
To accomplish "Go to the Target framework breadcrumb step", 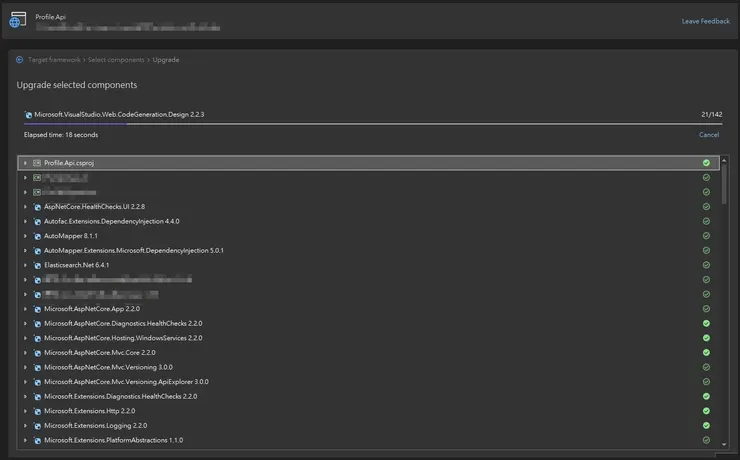I will point(54,60).
